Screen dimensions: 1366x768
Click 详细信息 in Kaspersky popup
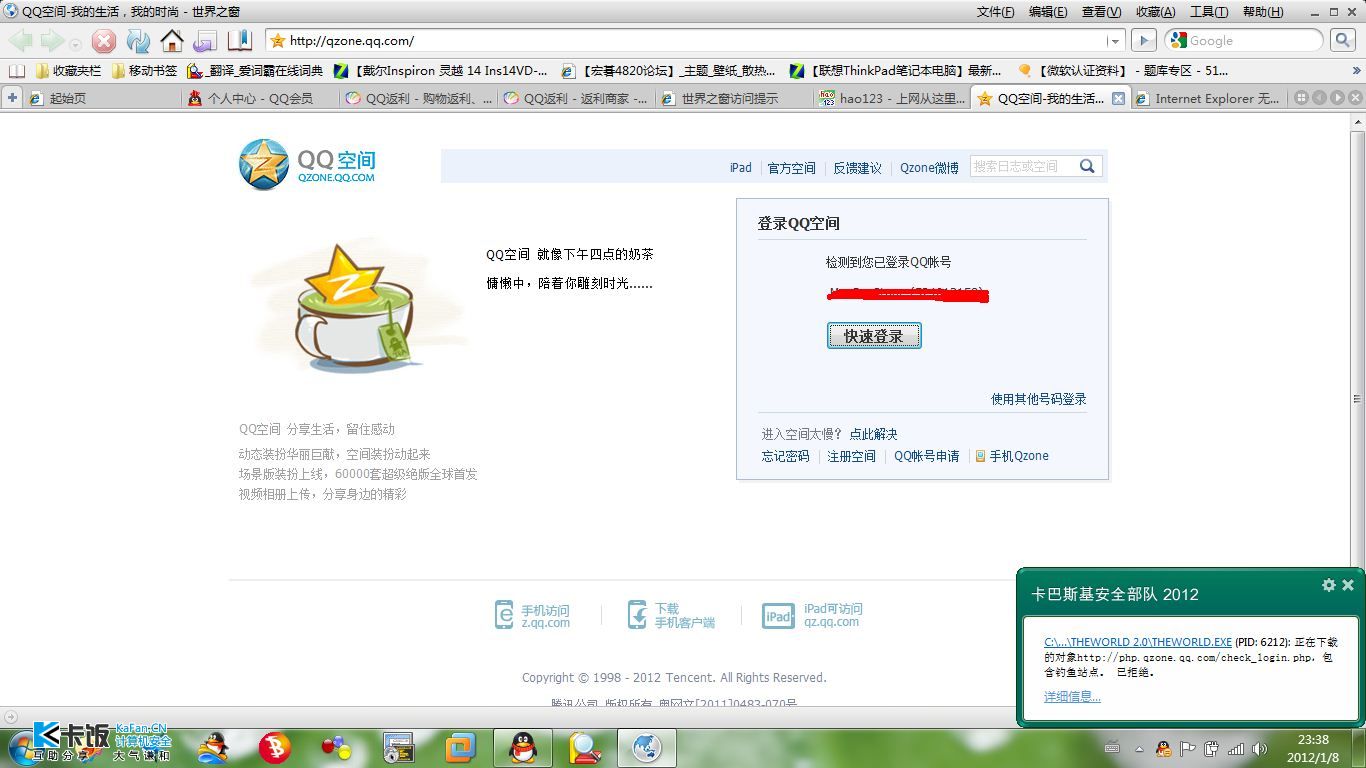(1072, 696)
